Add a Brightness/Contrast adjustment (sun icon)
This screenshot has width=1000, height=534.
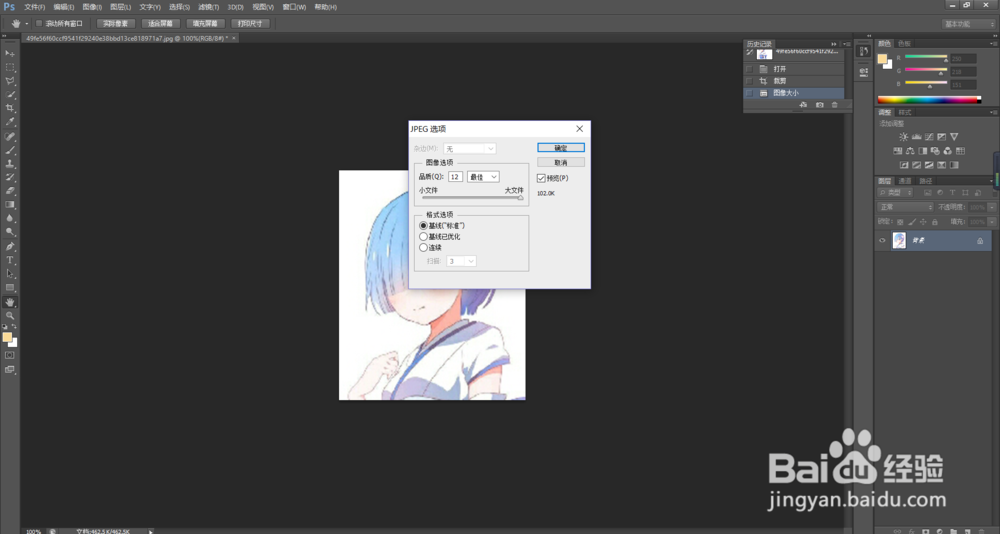pyautogui.click(x=903, y=137)
